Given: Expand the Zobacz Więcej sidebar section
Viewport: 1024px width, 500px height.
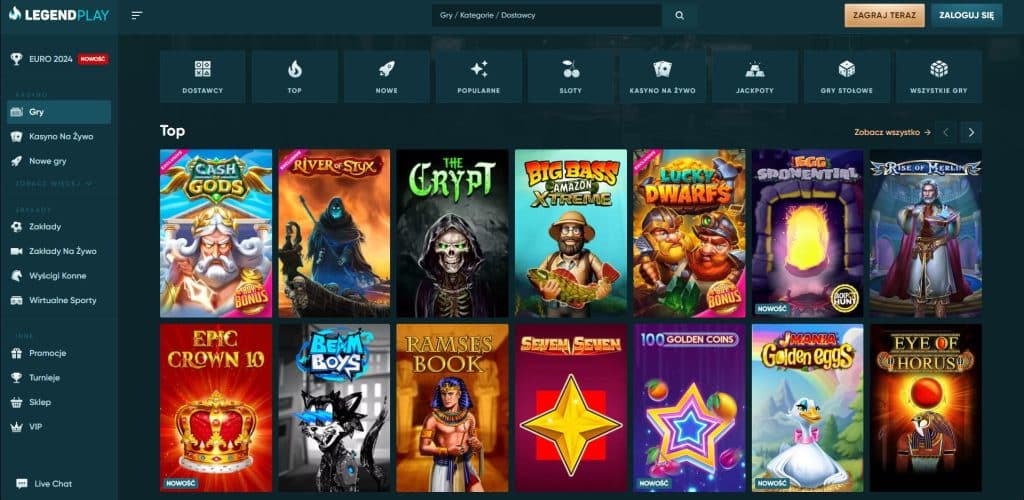Looking at the screenshot, I should pyautogui.click(x=54, y=184).
